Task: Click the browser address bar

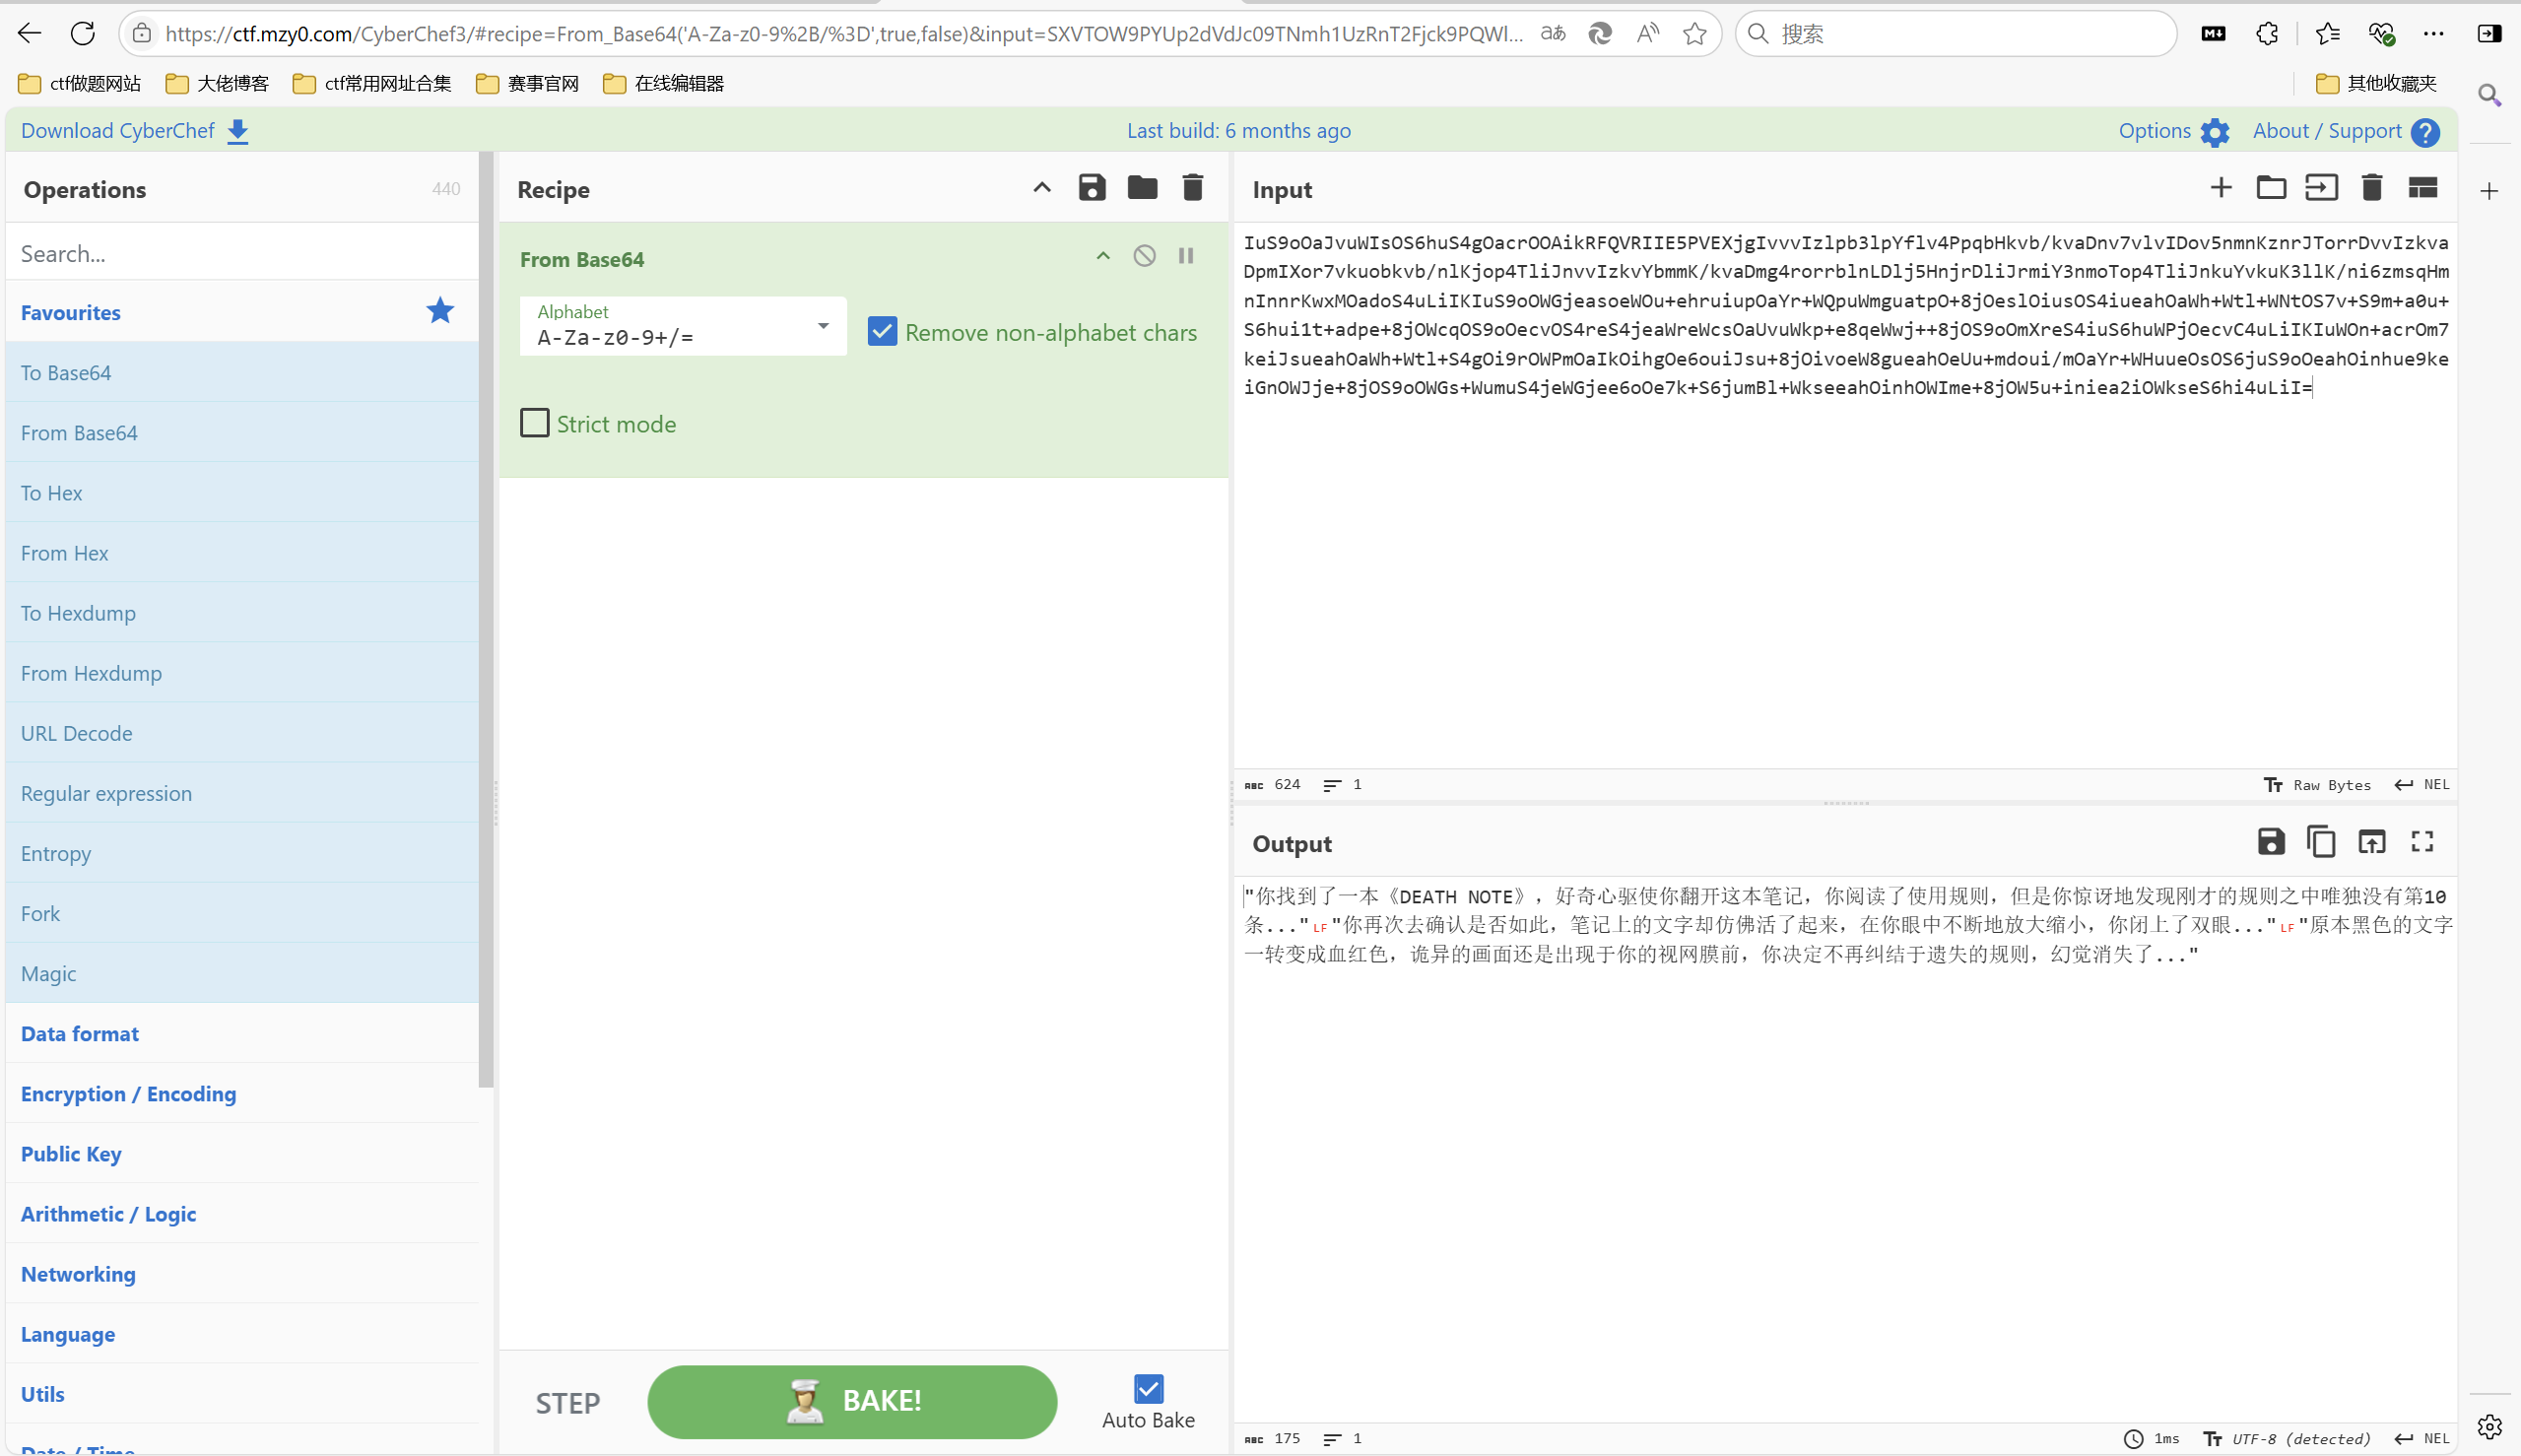Action: pyautogui.click(x=843, y=34)
